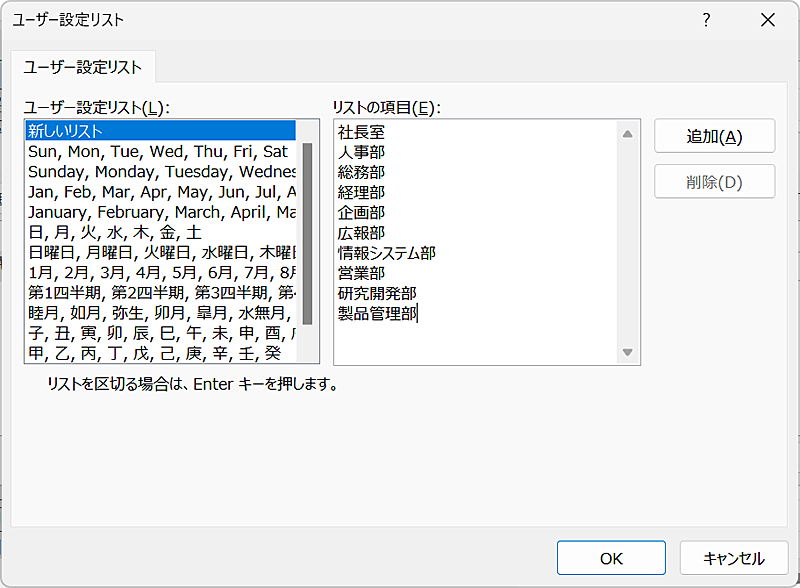Viewport: 800px width, 588px height.
Task: Select the Jan, Feb, Mar list entry
Action: pyautogui.click(x=160, y=192)
